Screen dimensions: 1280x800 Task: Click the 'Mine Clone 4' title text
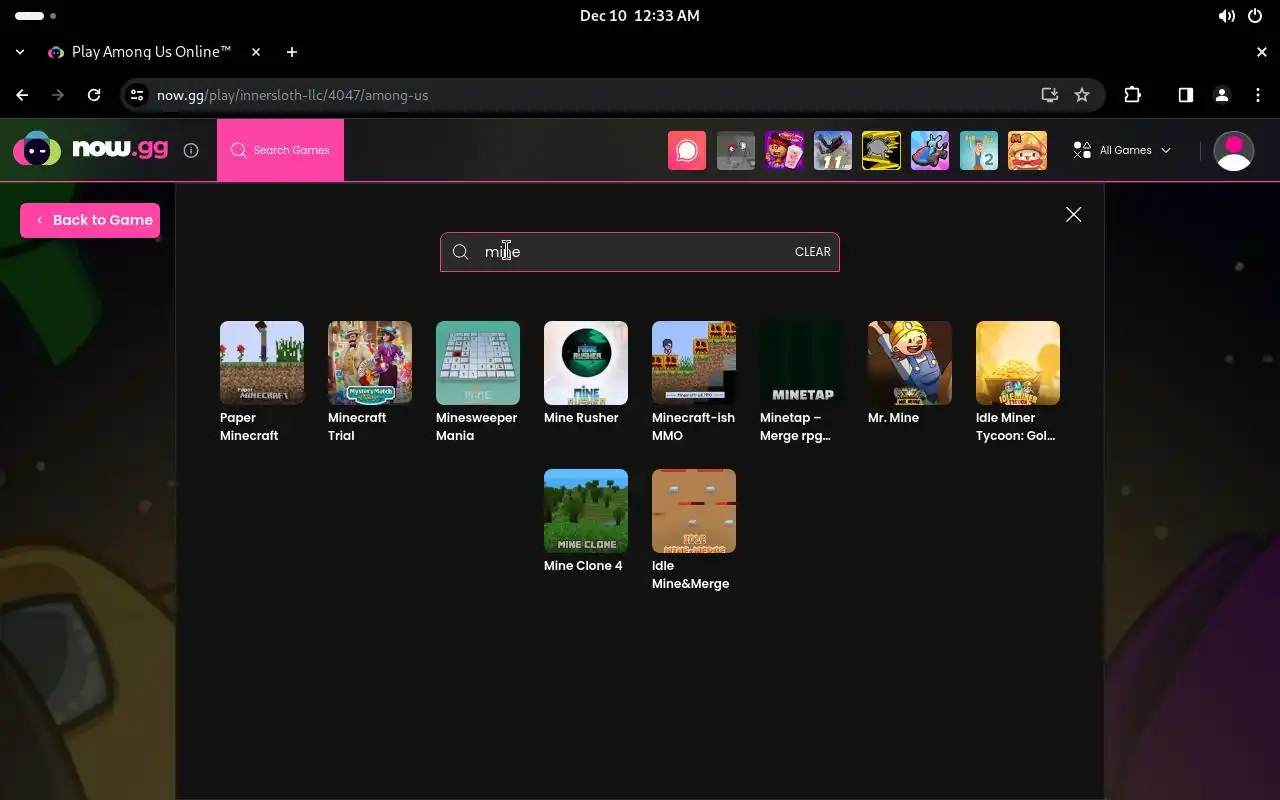pyautogui.click(x=583, y=566)
